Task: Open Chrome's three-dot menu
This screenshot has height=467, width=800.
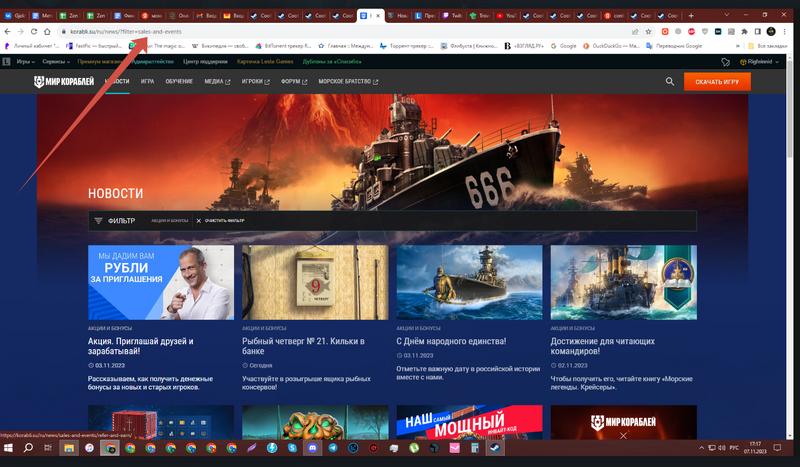Action: pos(784,32)
